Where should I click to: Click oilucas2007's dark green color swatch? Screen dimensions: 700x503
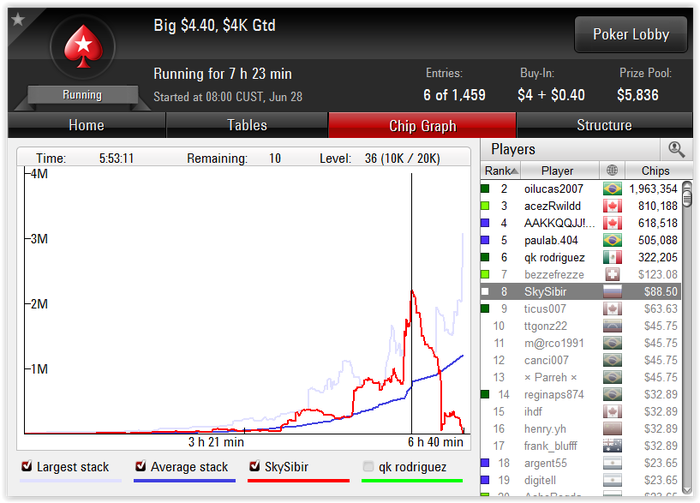[485, 189]
